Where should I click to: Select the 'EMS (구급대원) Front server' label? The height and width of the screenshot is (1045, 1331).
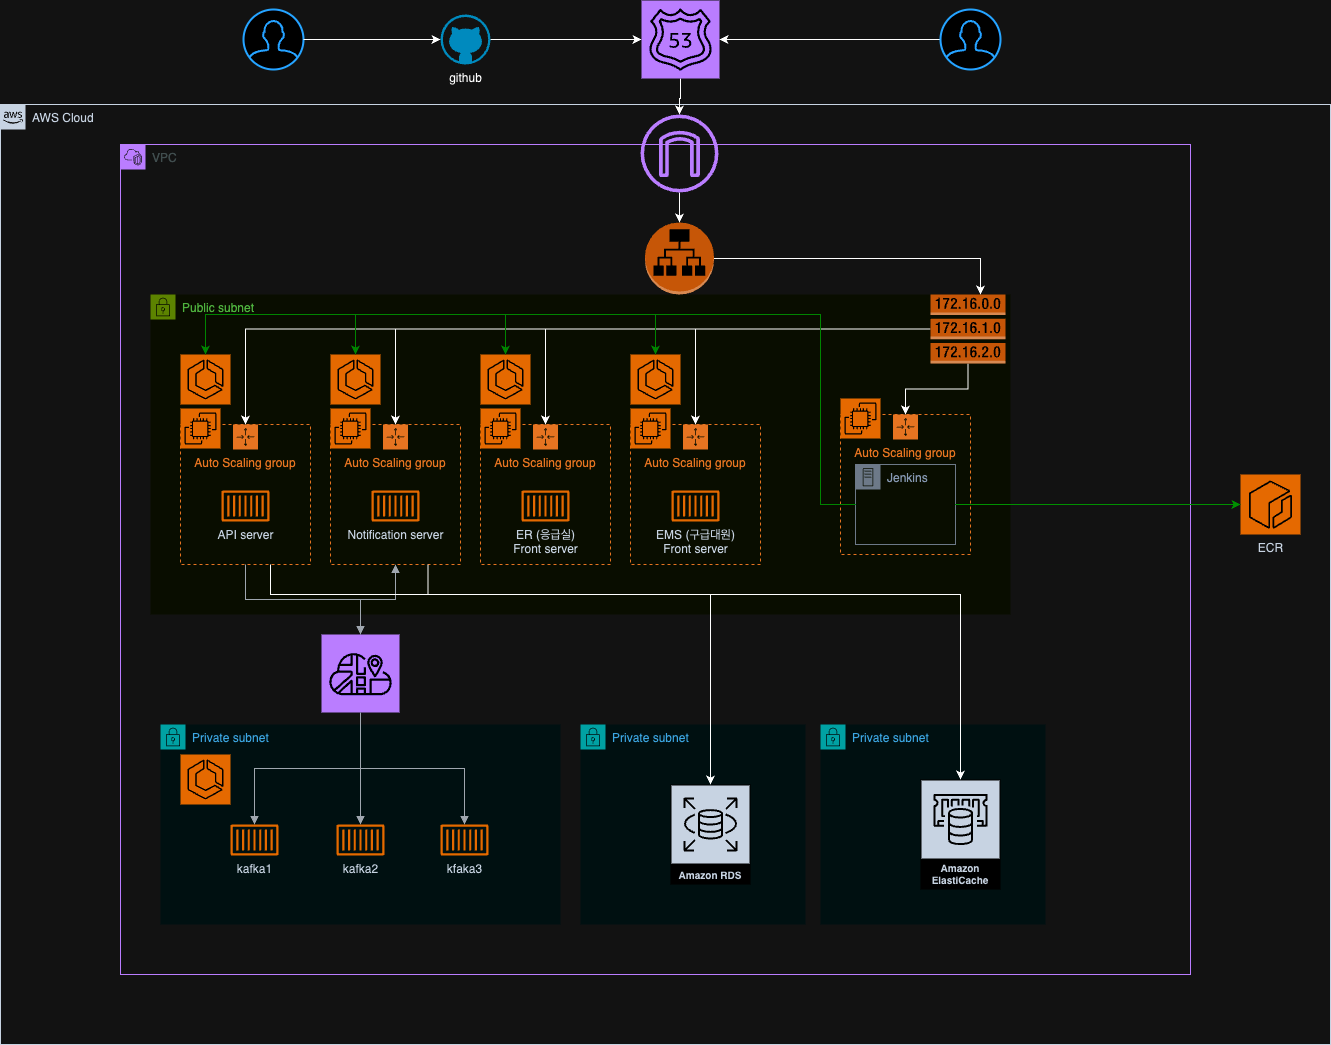pos(695,542)
